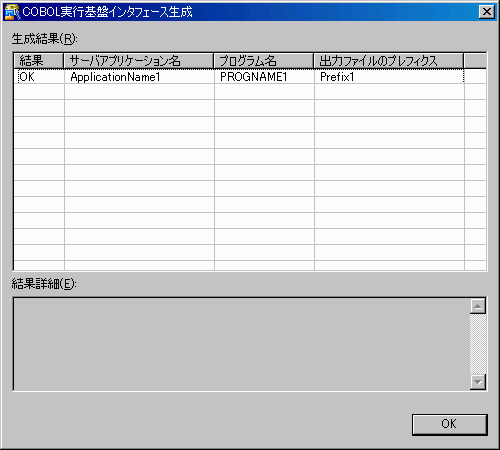Click the OK button at bottom
Image resolution: width=500 pixels, height=450 pixels.
click(x=449, y=424)
